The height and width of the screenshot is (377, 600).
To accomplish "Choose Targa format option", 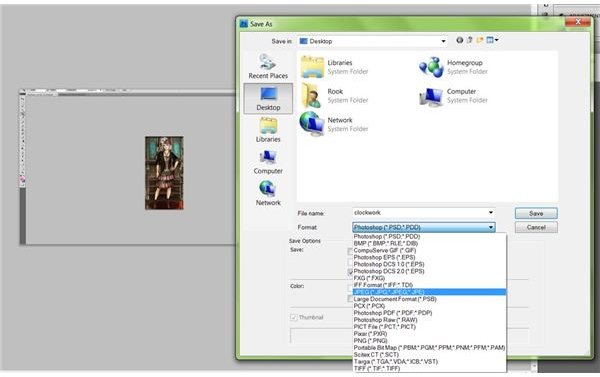I will [429, 361].
